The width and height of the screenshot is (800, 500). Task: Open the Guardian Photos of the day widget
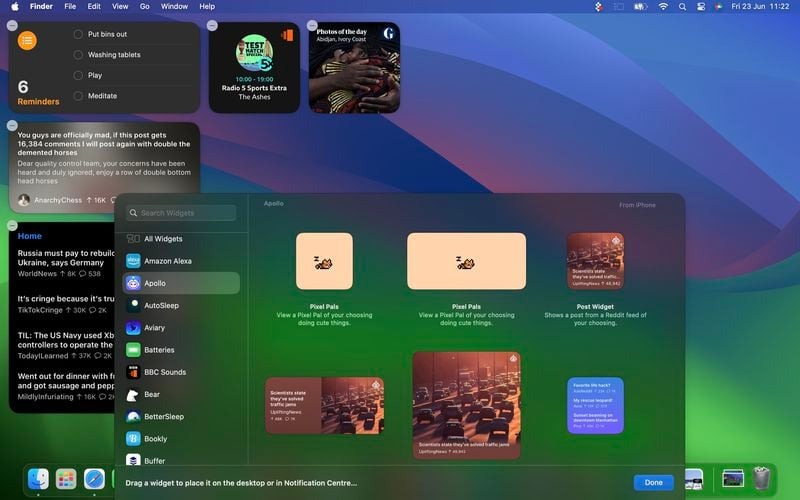pyautogui.click(x=354, y=67)
